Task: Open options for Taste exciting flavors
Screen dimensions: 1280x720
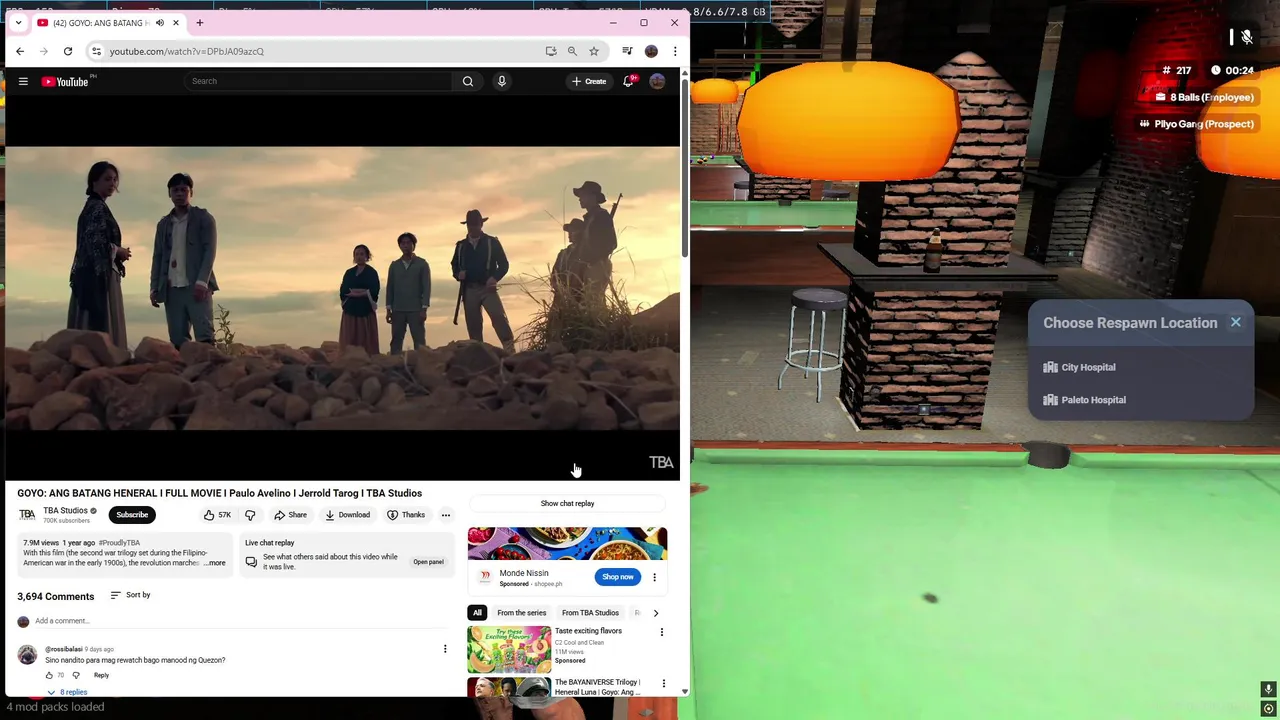Action: point(661,632)
